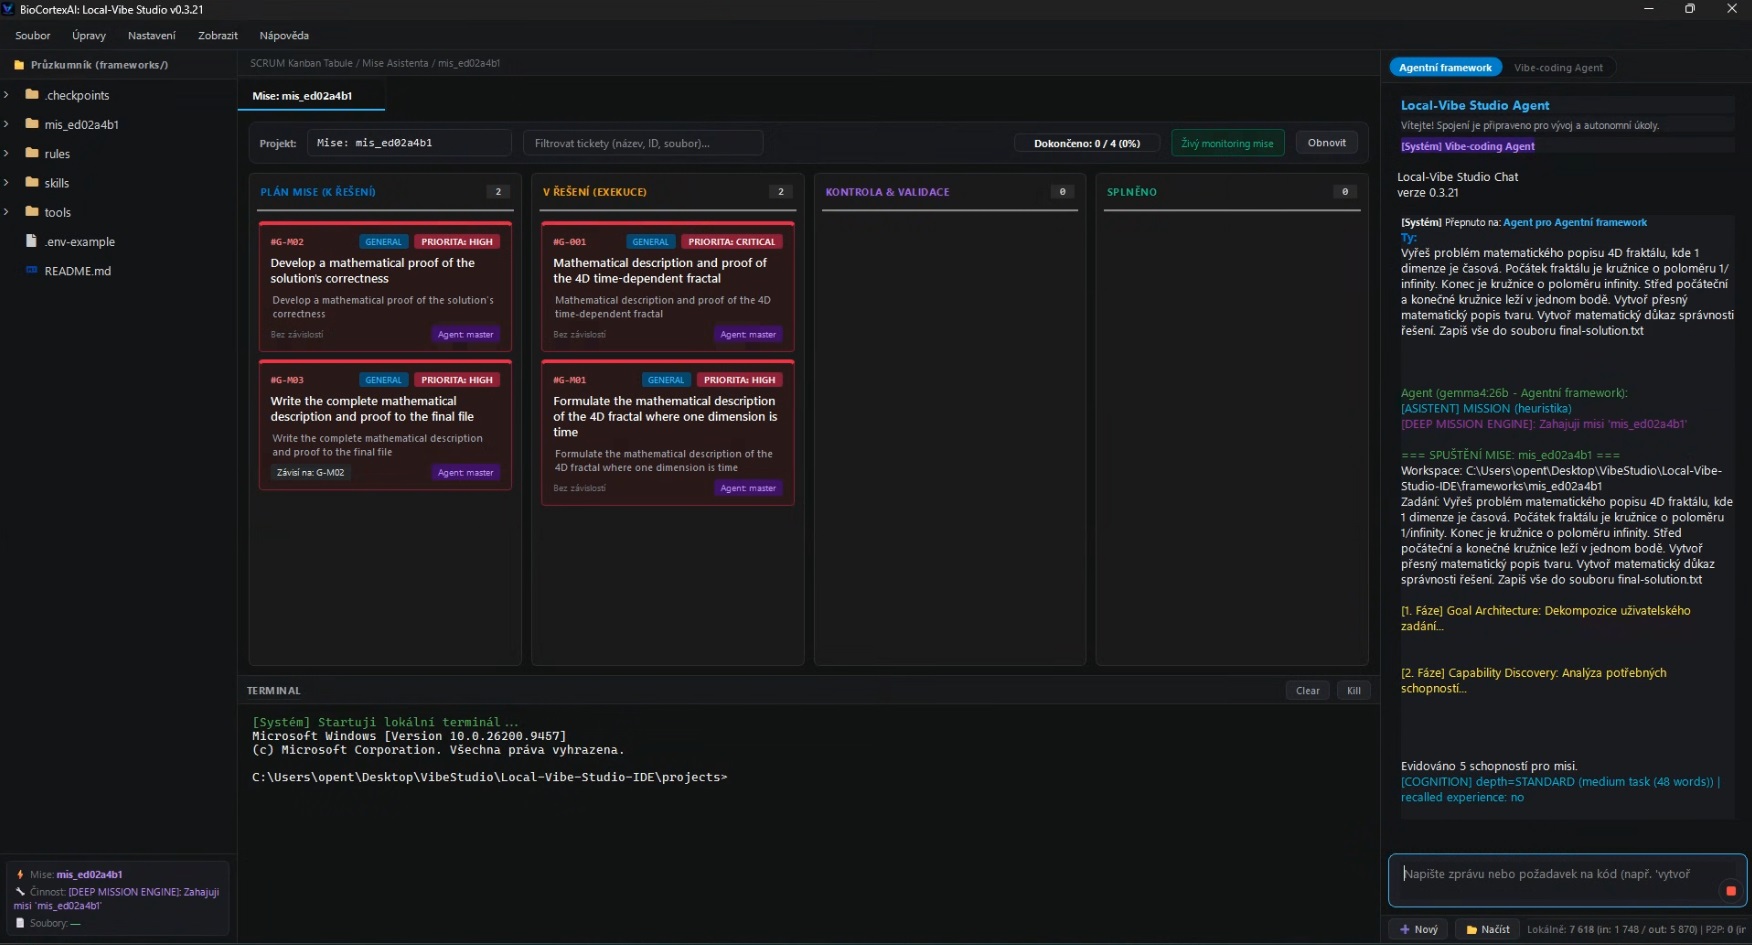
Task: Click the terminal command prompt line
Action: [x=490, y=777]
